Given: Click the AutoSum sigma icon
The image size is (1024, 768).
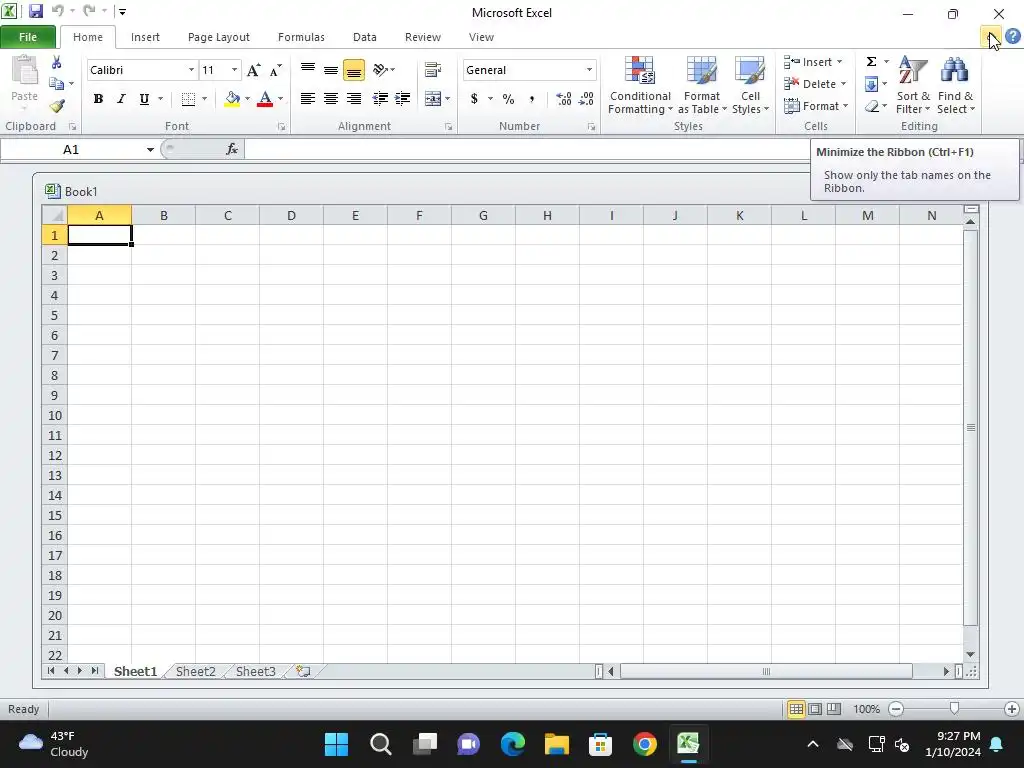Looking at the screenshot, I should [871, 61].
